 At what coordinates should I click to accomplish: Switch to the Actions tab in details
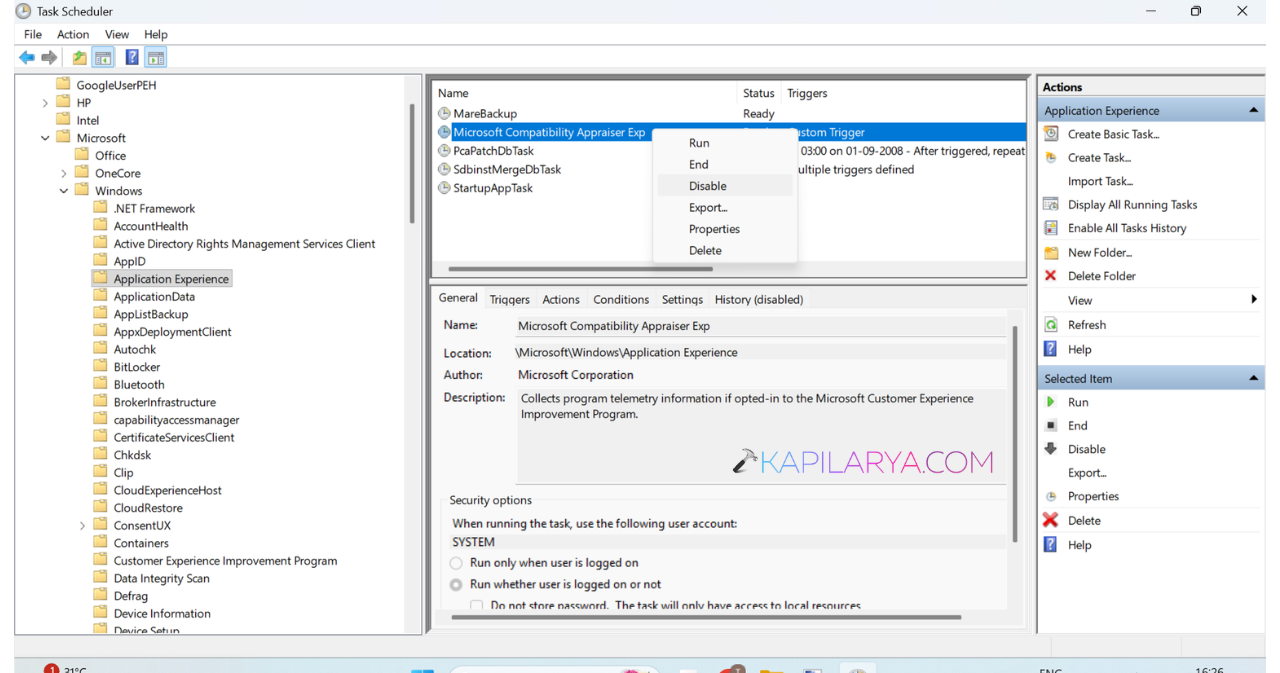click(561, 300)
